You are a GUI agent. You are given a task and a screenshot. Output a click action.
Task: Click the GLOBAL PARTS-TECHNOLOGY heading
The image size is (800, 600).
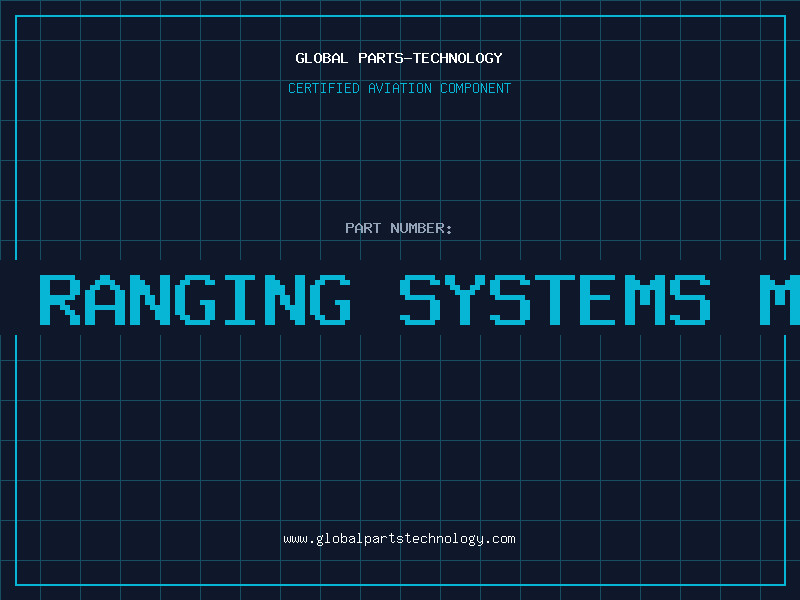(x=399, y=58)
